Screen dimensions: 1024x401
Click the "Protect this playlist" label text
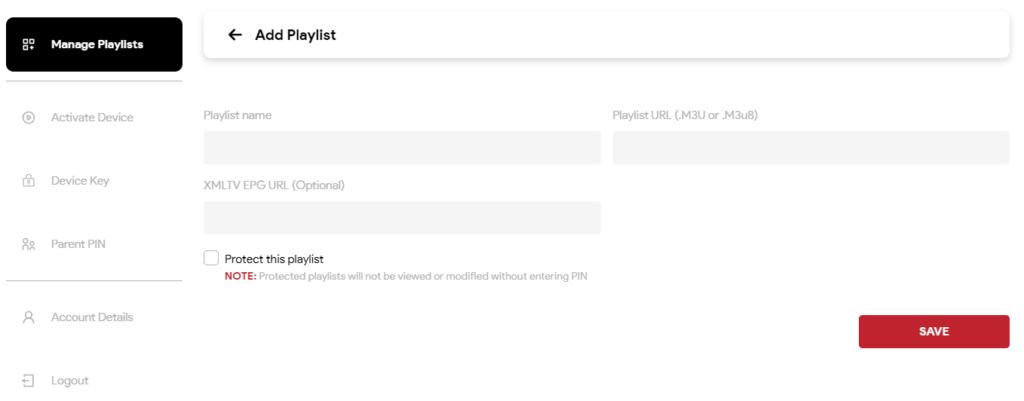274,259
